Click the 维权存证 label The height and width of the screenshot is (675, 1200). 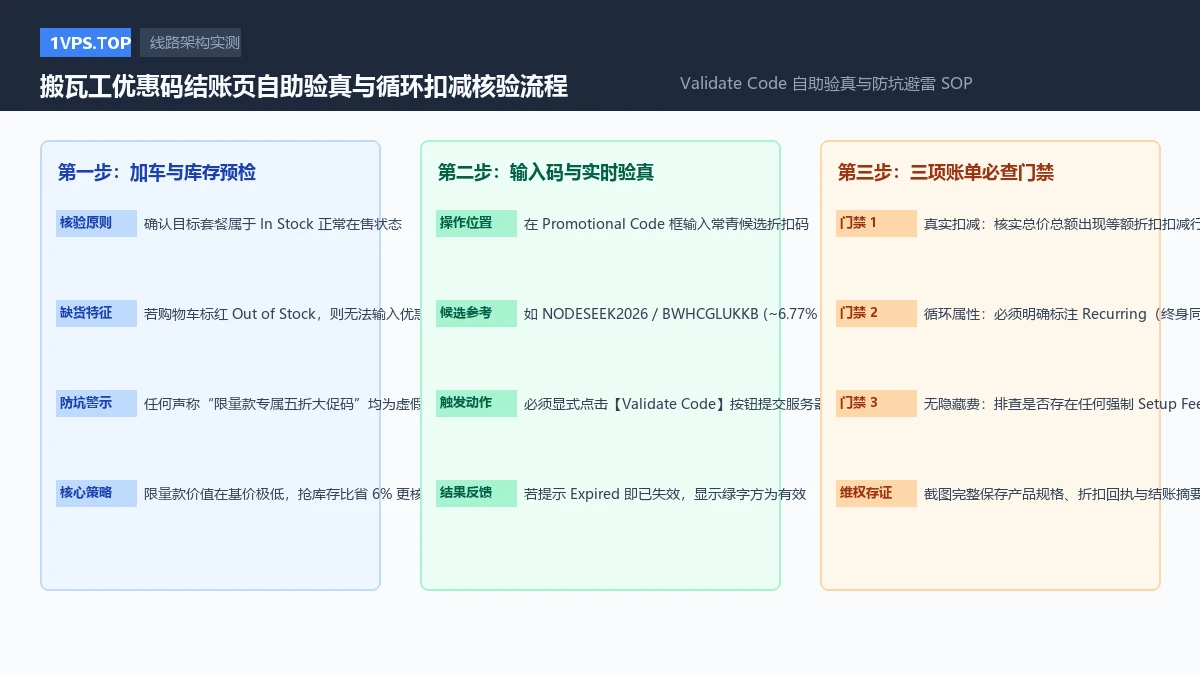point(876,493)
